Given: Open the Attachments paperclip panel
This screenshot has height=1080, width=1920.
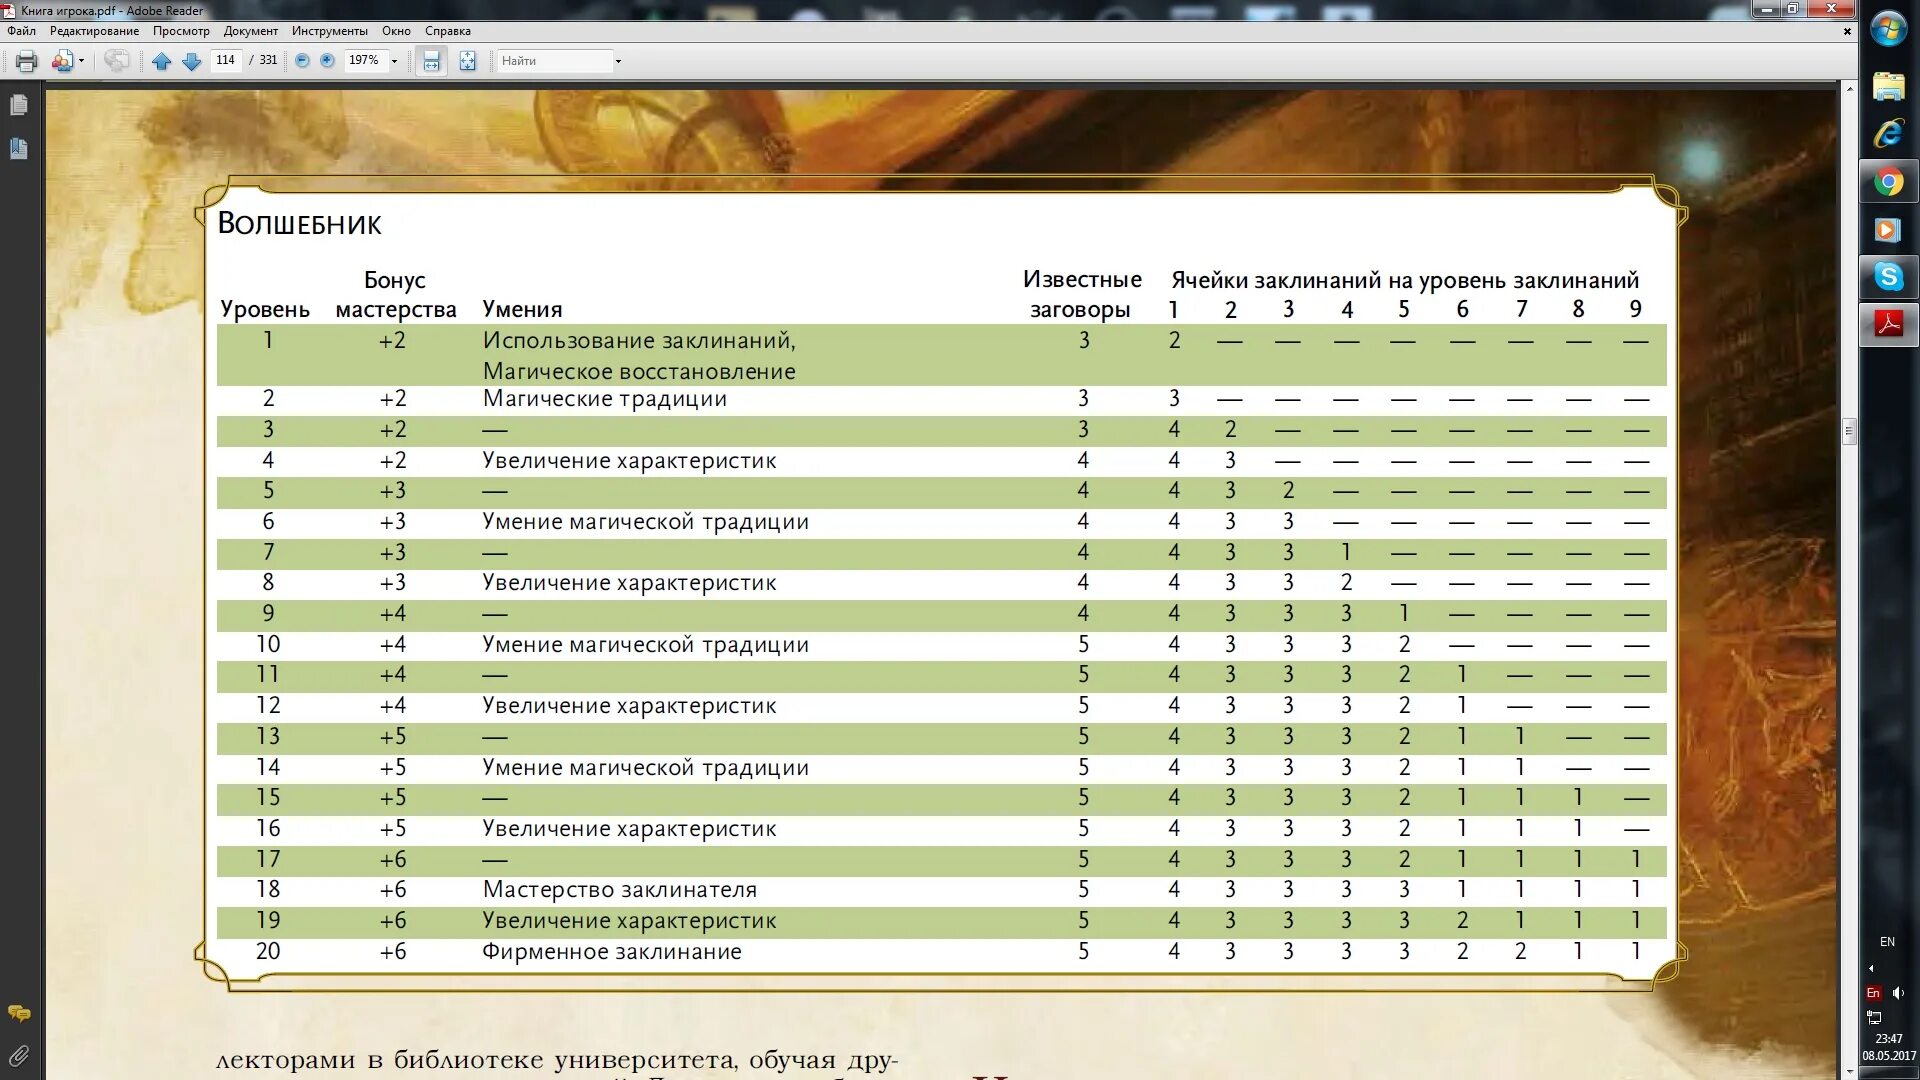Looking at the screenshot, I should point(19,1055).
